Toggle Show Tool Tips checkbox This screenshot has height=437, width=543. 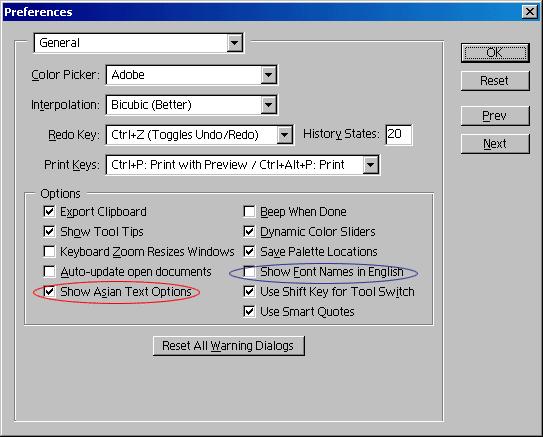tap(49, 232)
